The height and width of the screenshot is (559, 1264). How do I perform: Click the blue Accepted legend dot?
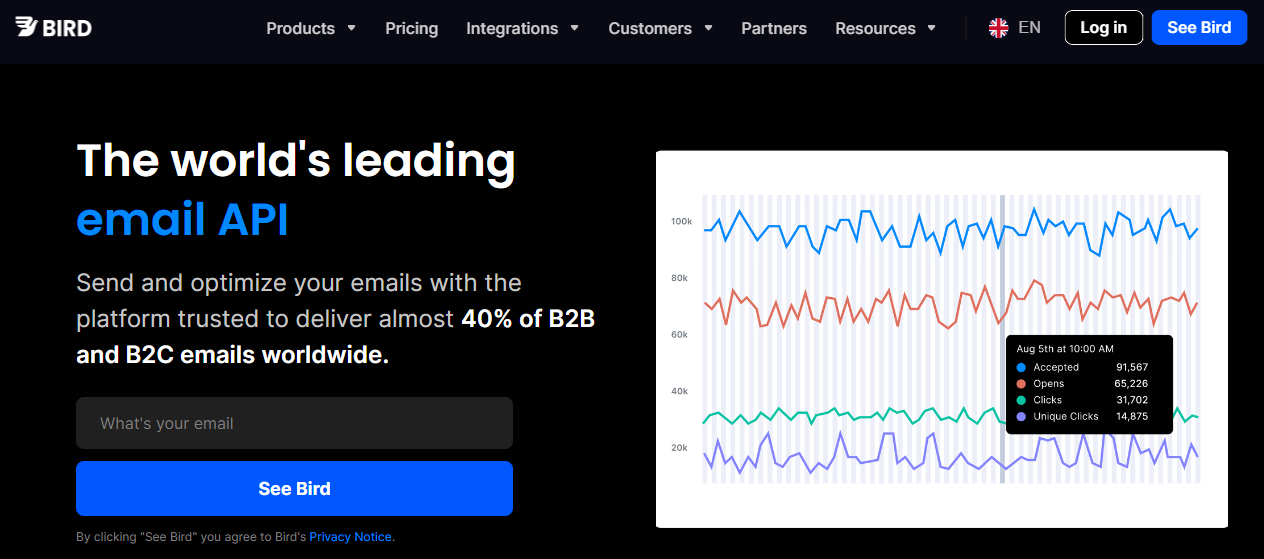[x=1021, y=368]
